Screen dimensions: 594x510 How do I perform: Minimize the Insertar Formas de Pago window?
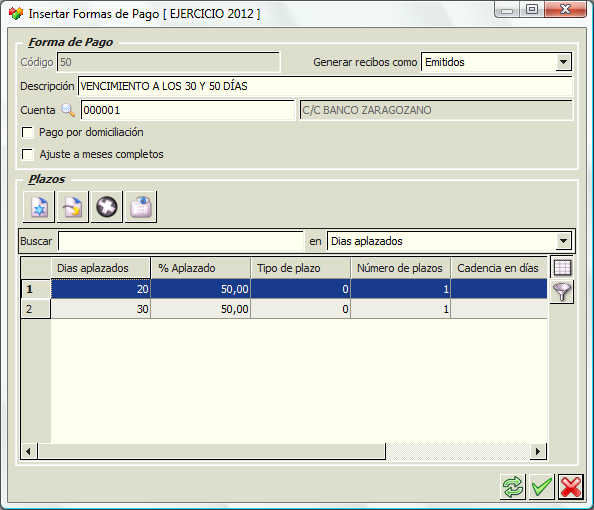[507, 10]
